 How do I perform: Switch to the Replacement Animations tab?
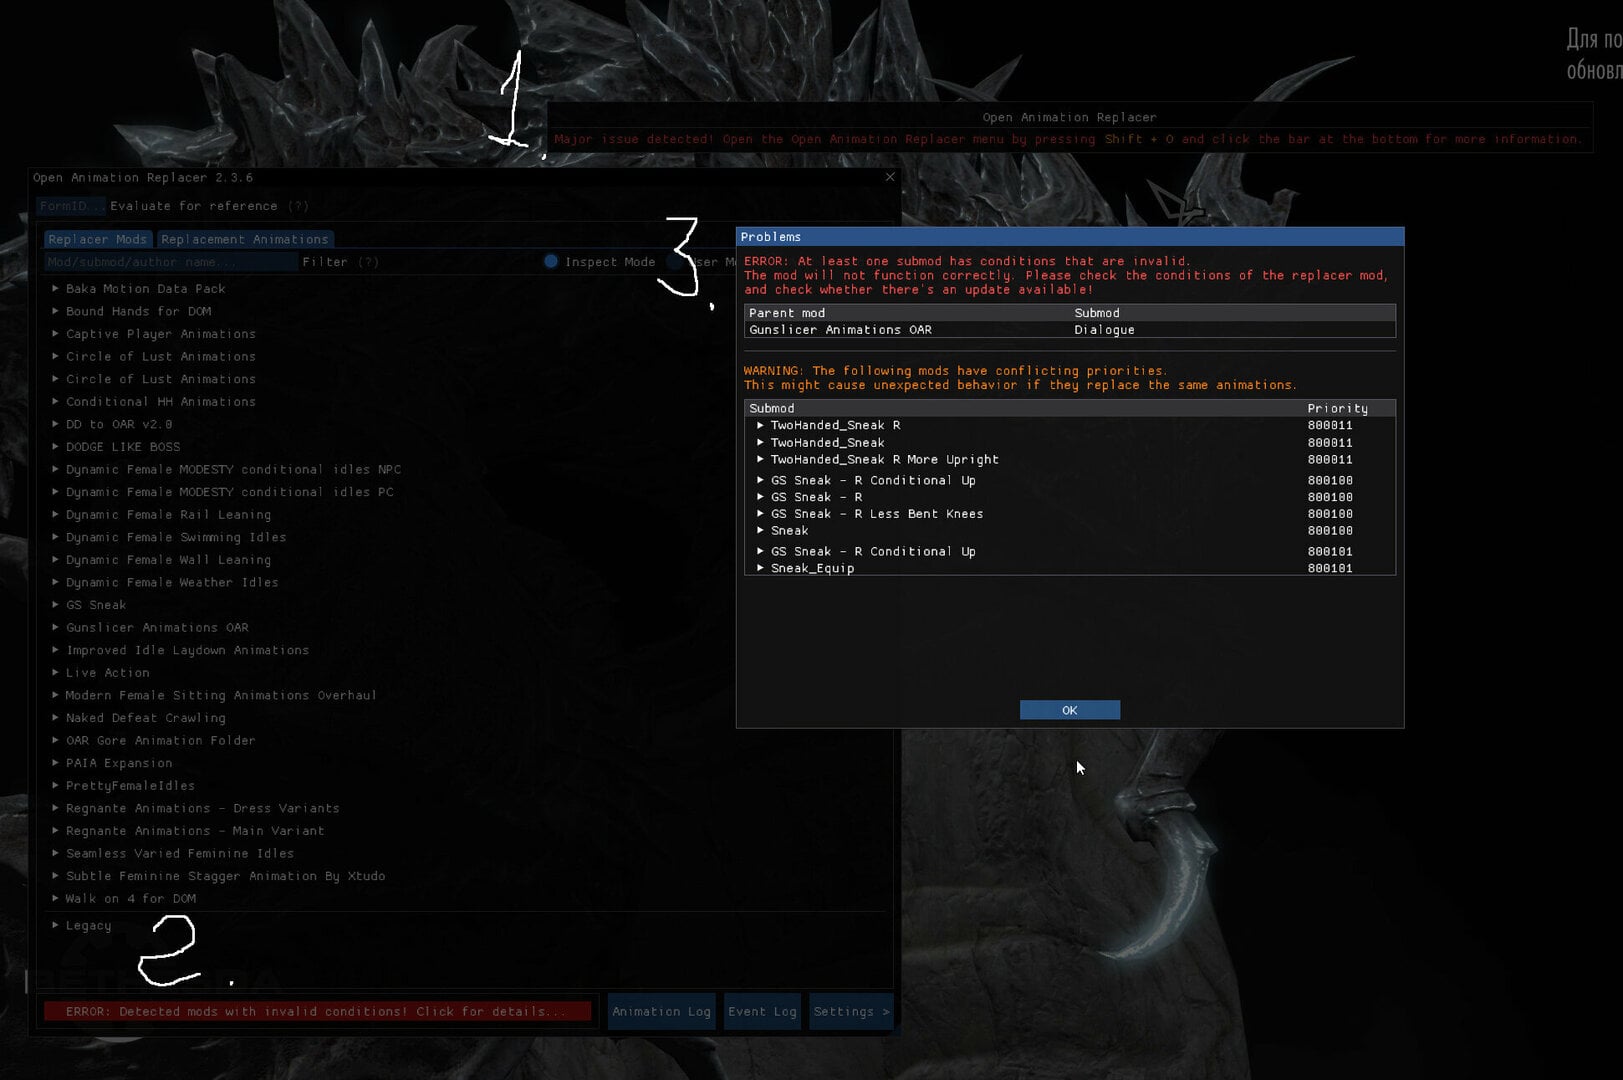(245, 239)
